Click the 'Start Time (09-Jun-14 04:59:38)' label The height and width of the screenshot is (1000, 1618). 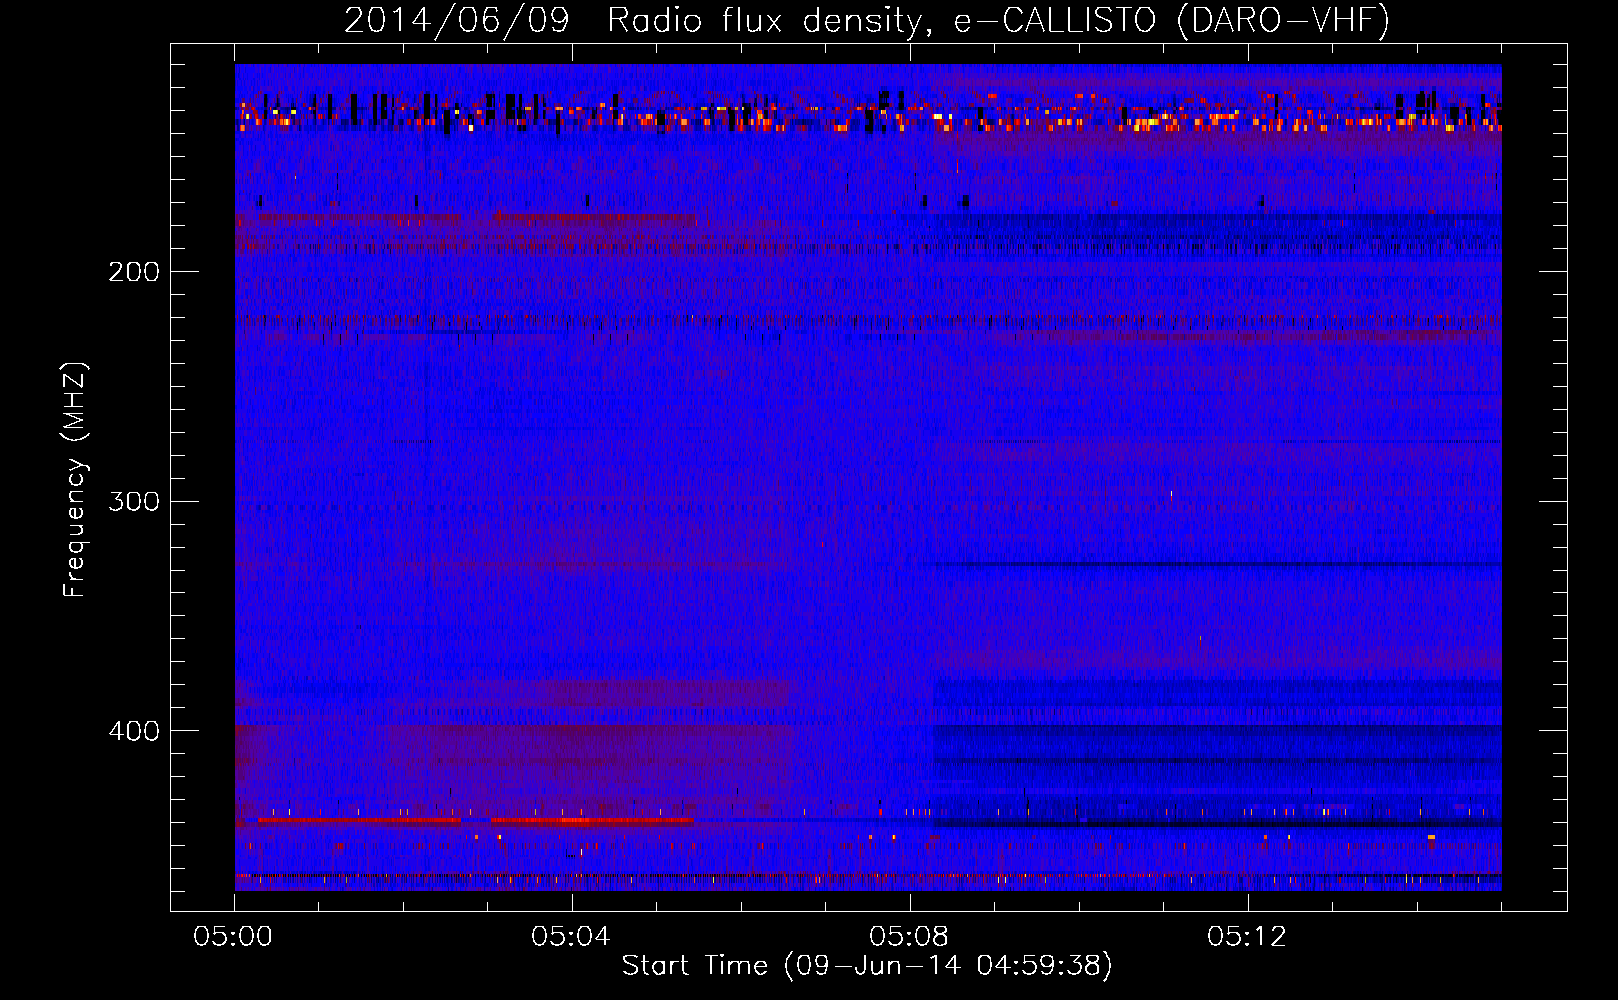pos(867,966)
